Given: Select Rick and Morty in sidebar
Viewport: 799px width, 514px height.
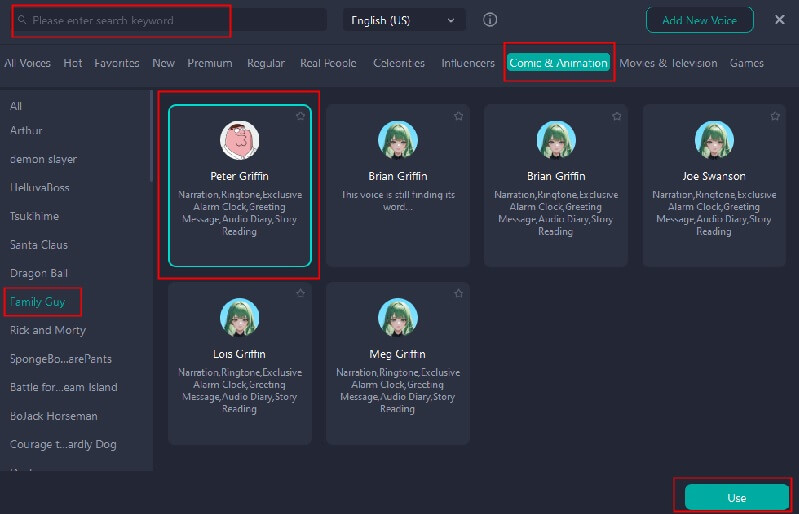Looking at the screenshot, I should [x=47, y=330].
